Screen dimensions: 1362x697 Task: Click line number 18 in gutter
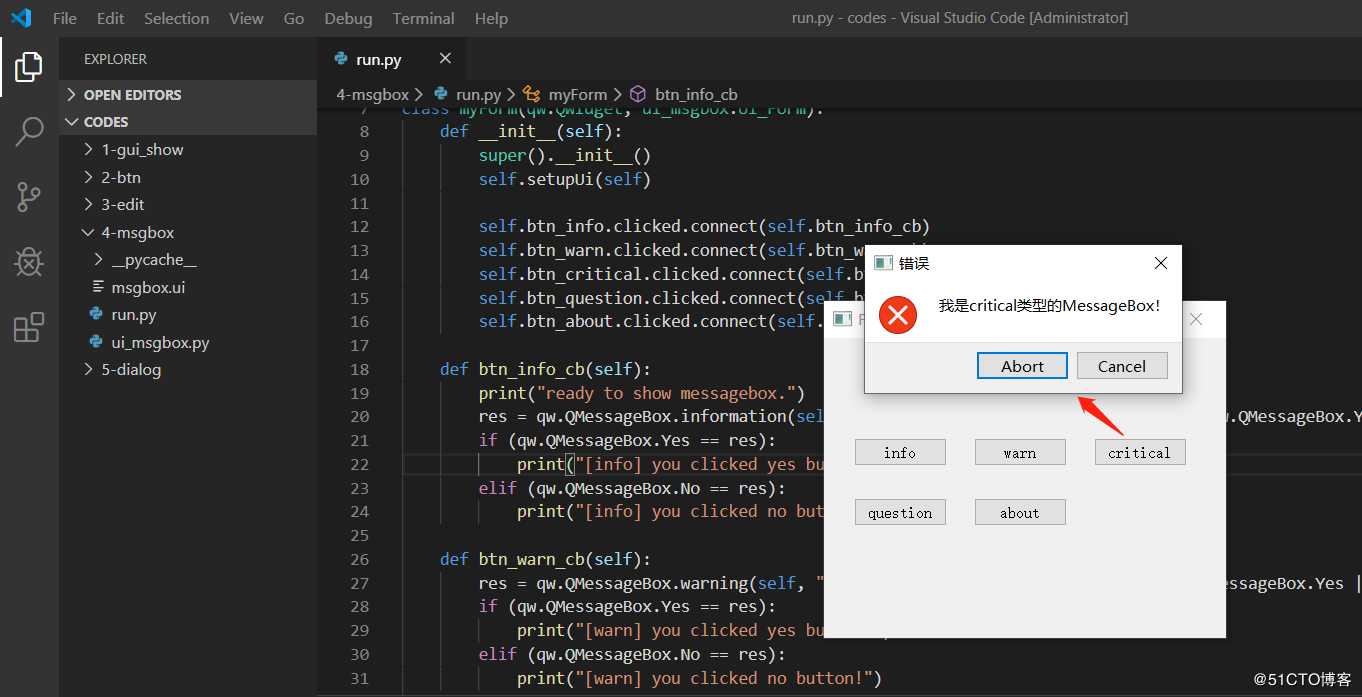coord(359,369)
